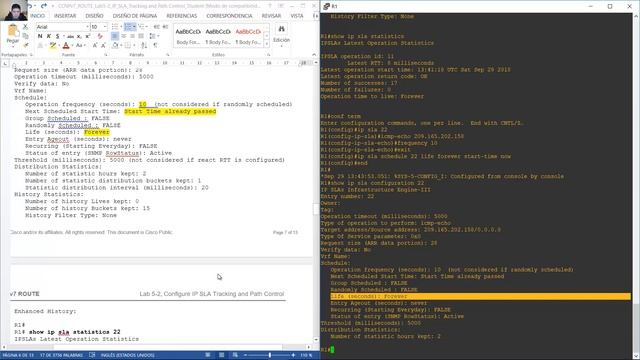The height and width of the screenshot is (360, 640).
Task: Switch to Read Mode view icon
Action: [x=208, y=356]
